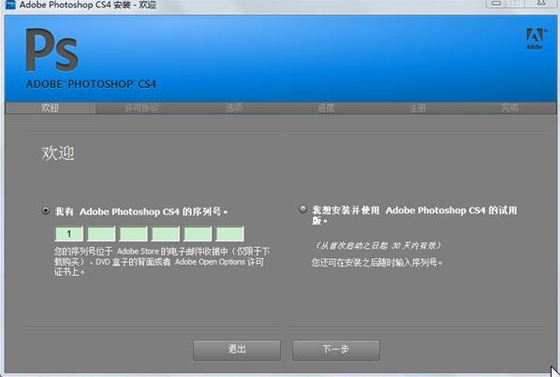Viewport: 560px width, 377px height.
Task: Click the installer icon in title bar
Action: point(10,5)
